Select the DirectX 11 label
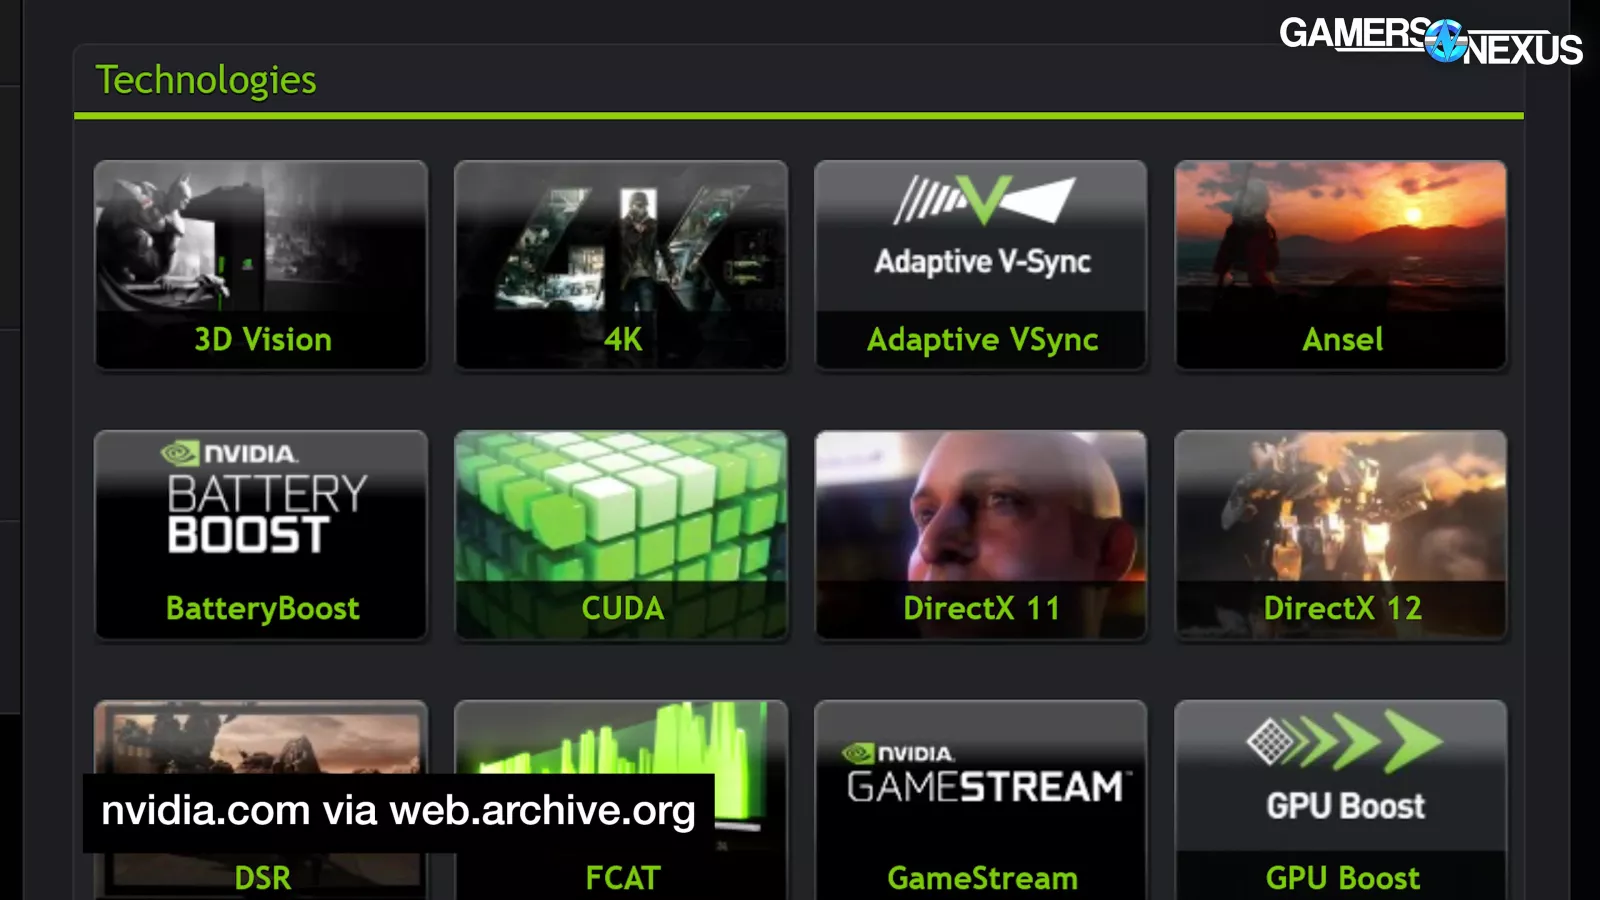Viewport: 1600px width, 900px height. click(981, 608)
